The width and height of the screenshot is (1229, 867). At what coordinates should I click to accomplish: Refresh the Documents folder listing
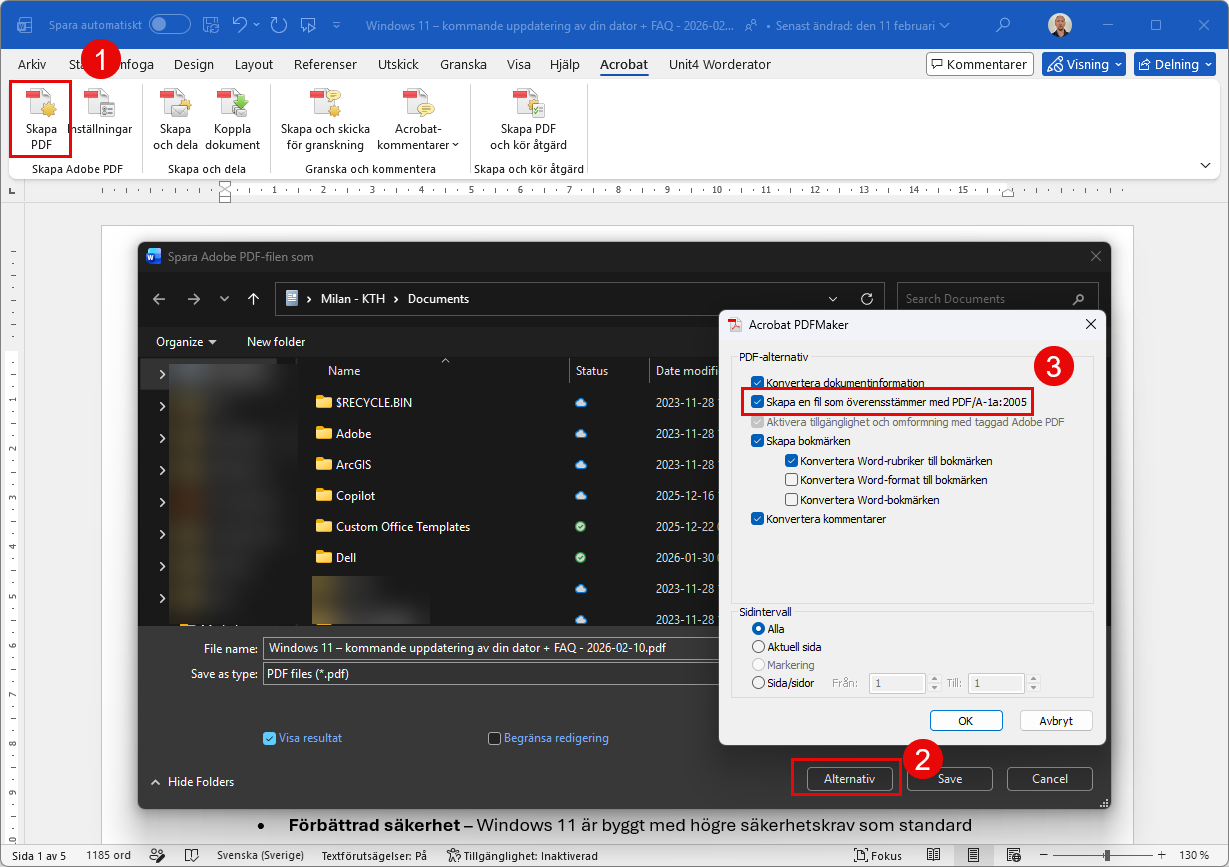click(x=867, y=299)
